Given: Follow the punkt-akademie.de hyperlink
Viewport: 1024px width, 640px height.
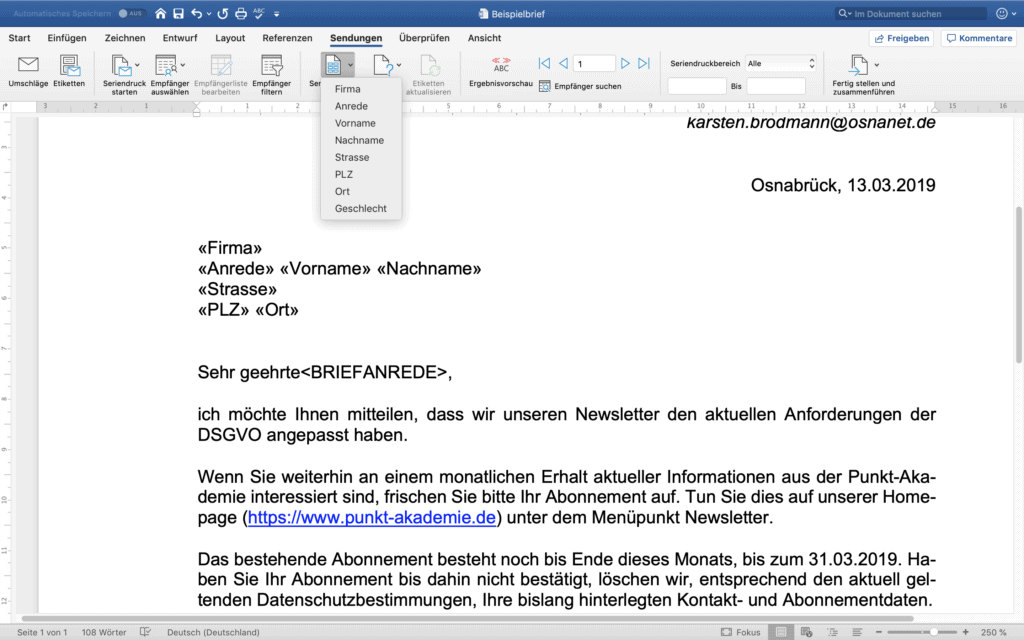Looking at the screenshot, I should coord(372,517).
